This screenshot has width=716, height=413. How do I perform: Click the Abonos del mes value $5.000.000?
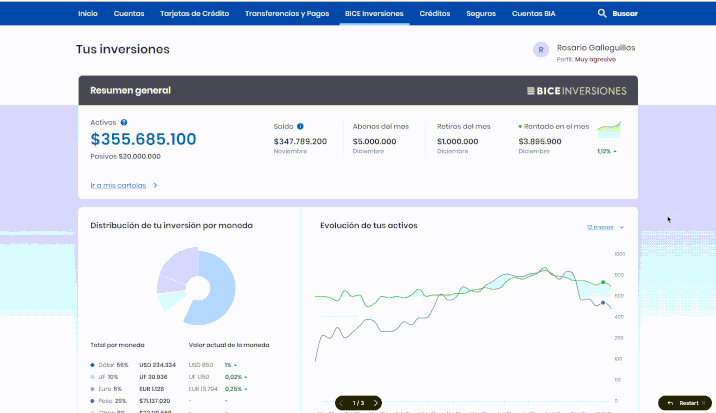(x=374, y=141)
